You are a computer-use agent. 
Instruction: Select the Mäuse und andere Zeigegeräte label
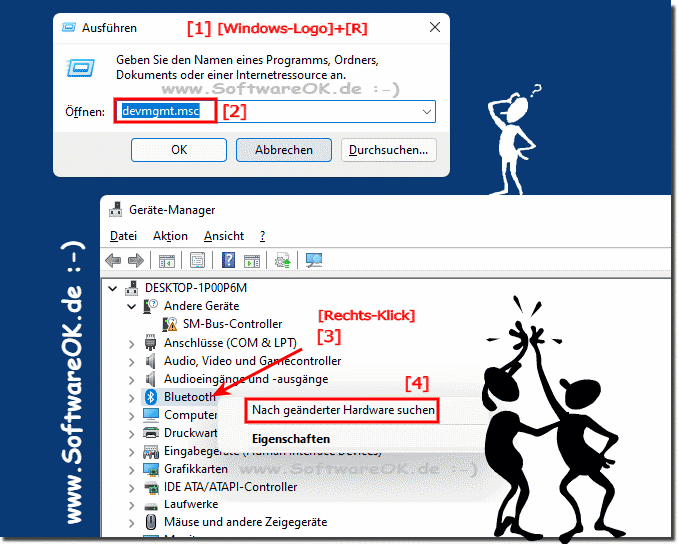(246, 522)
